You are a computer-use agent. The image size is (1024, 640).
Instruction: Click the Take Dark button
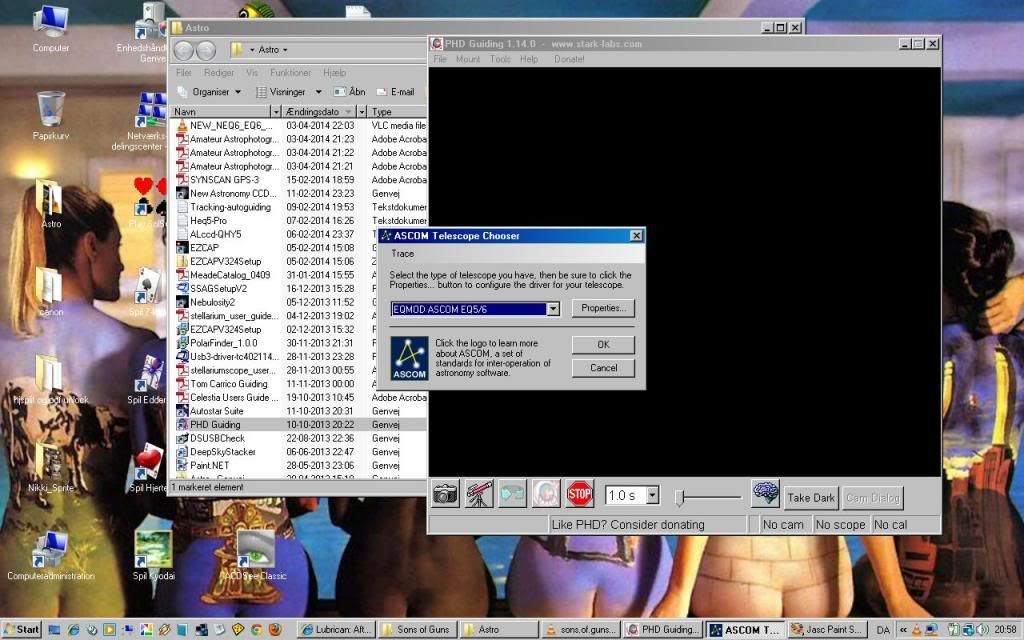811,498
